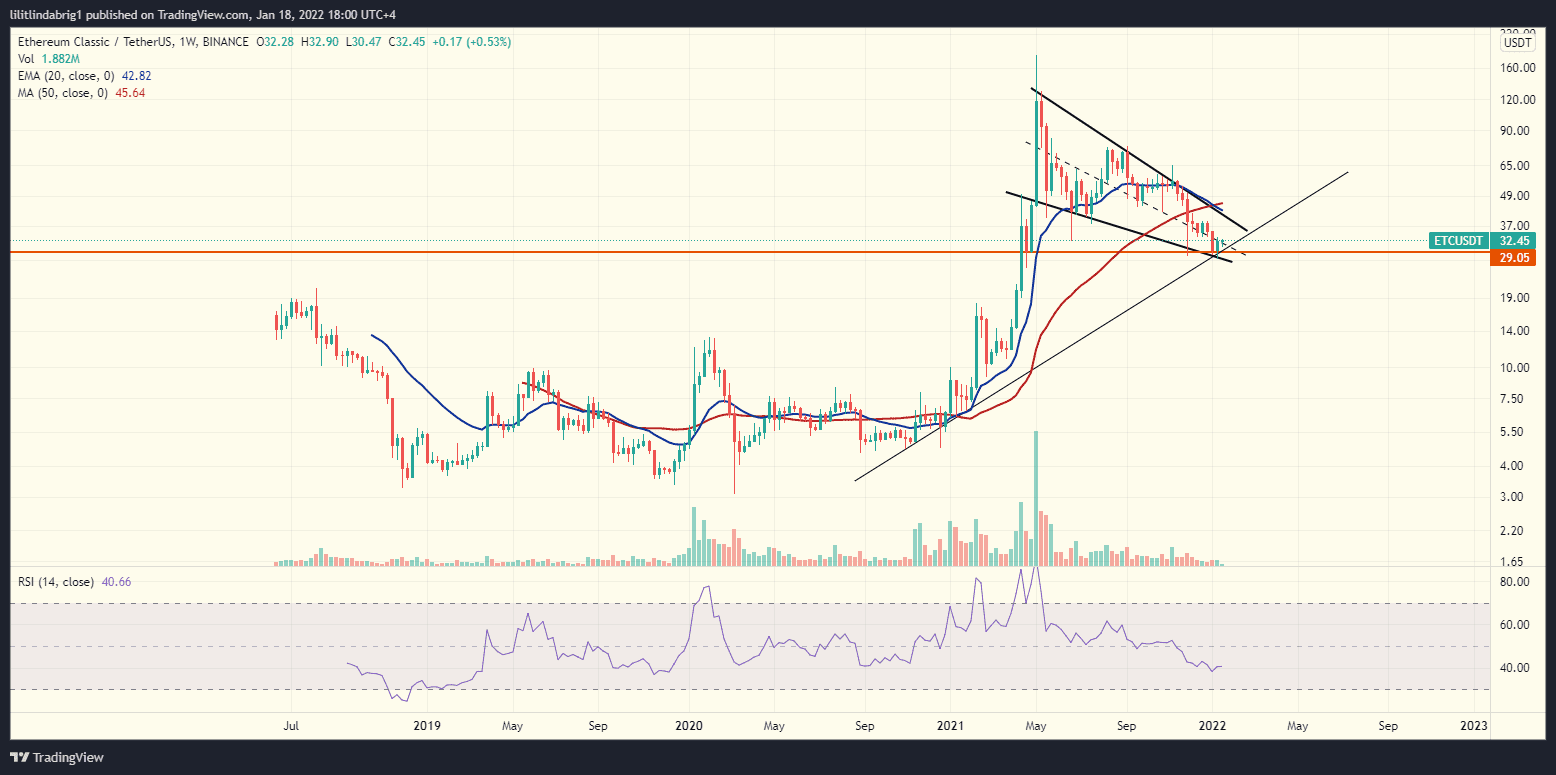Image resolution: width=1556 pixels, height=775 pixels.
Task: Click the orange 29.05 price level label
Action: tap(1512, 257)
